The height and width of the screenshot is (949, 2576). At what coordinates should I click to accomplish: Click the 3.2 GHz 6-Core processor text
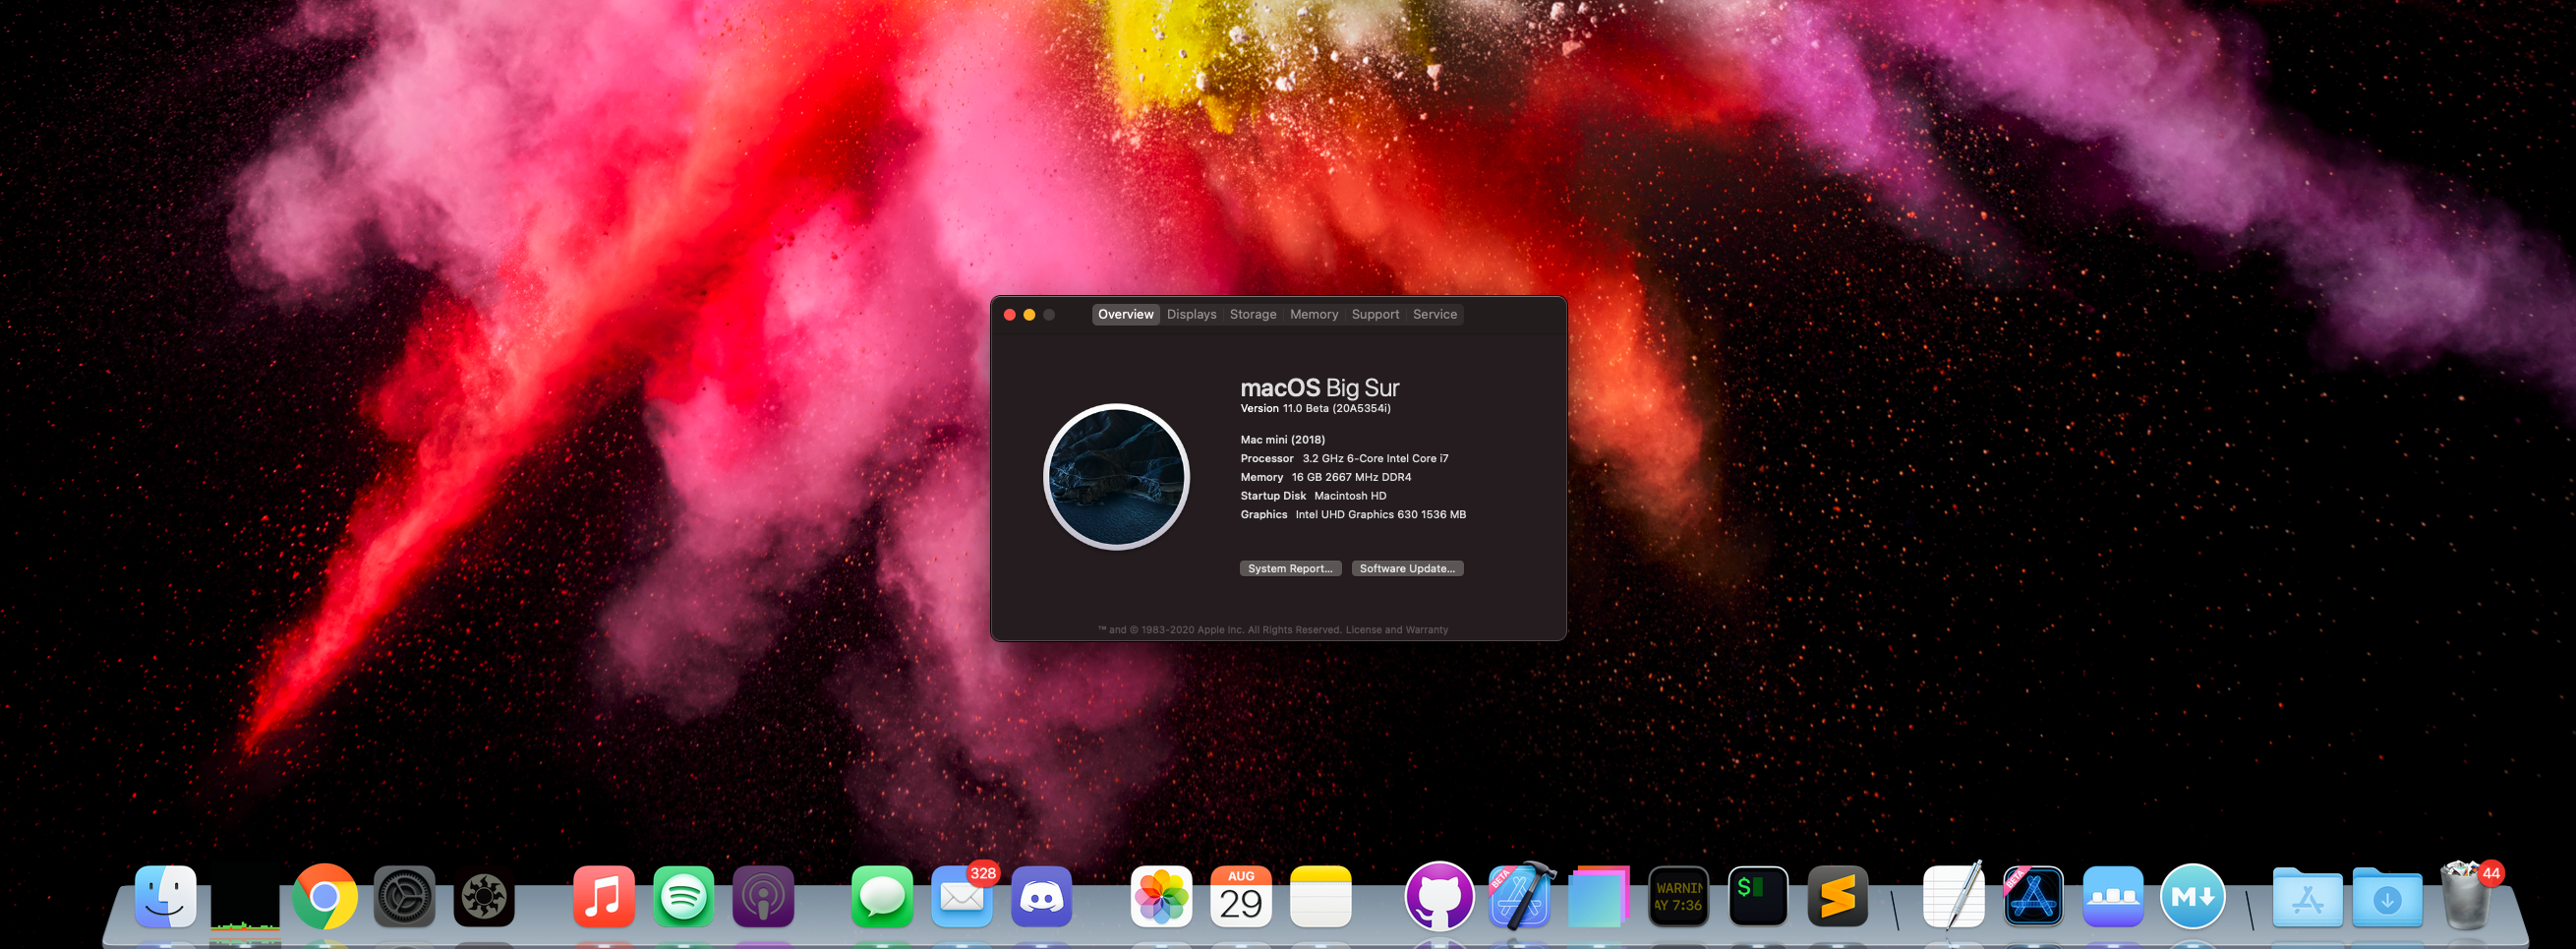point(1375,458)
